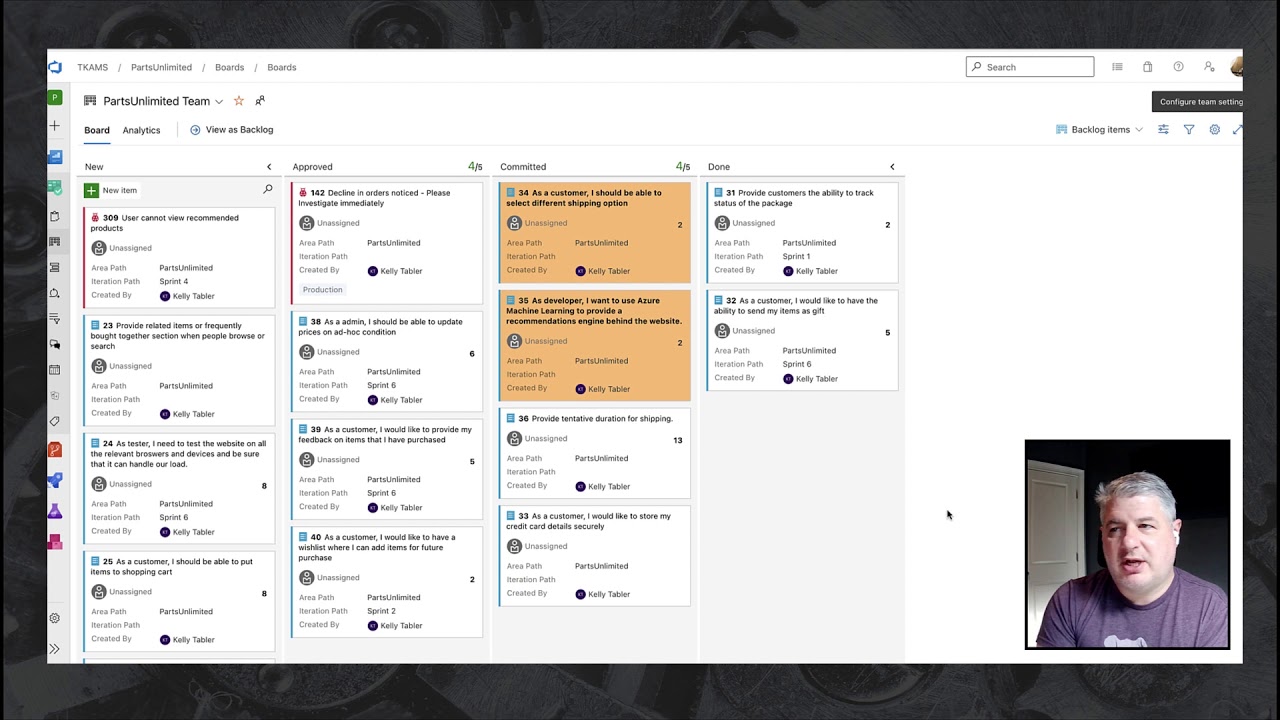This screenshot has width=1280, height=720.
Task: Click the plus add icon in the sidebar
Action: tap(55, 126)
